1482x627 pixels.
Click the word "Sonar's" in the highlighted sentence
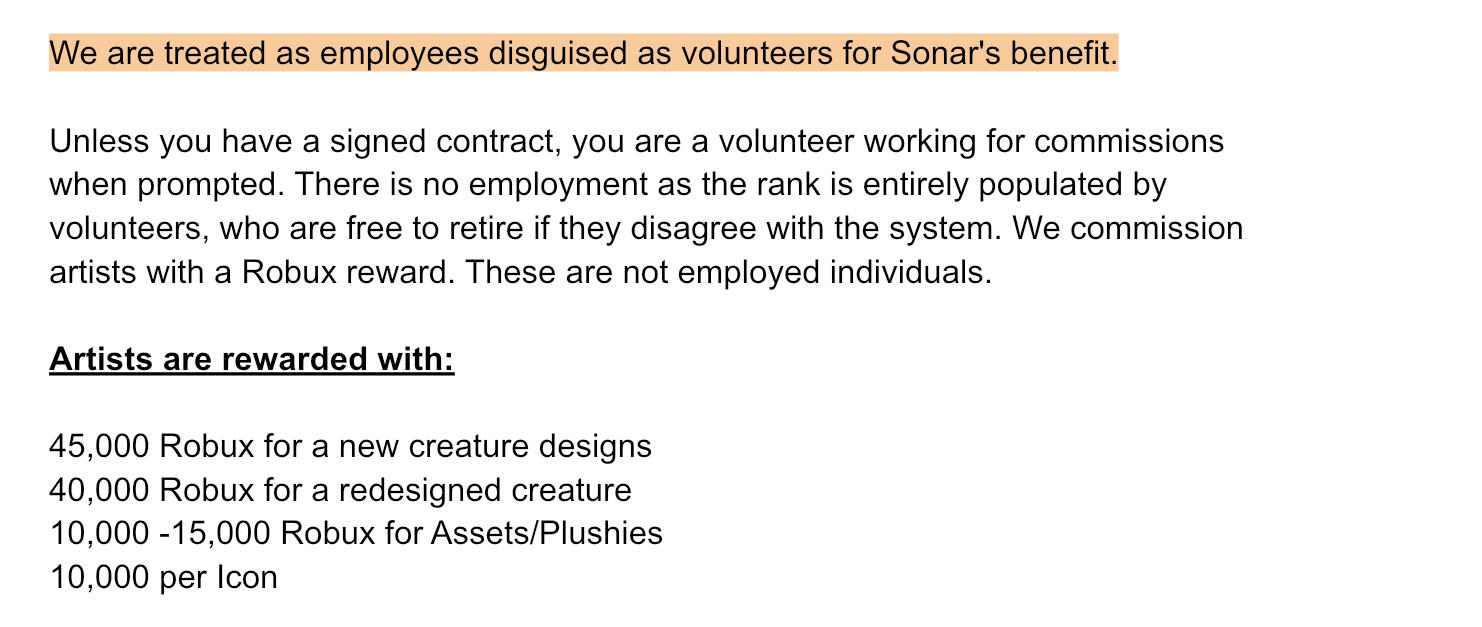pyautogui.click(x=944, y=53)
